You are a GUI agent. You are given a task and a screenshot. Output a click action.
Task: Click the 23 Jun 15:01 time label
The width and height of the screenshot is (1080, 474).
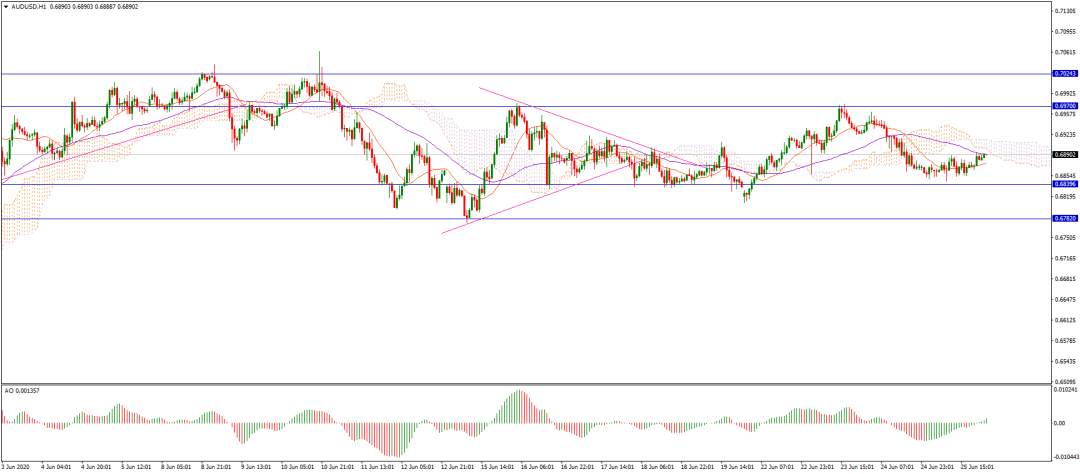click(858, 466)
